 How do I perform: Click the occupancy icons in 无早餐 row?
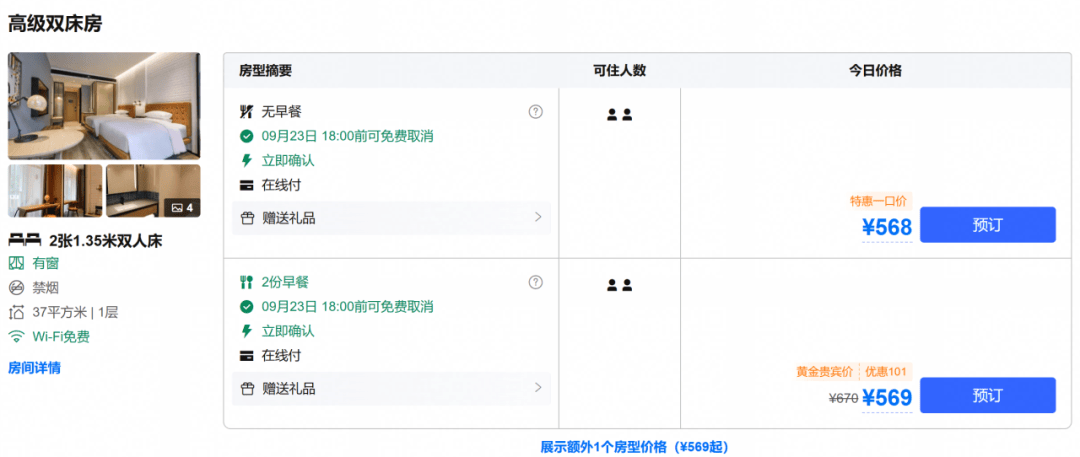pyautogui.click(x=619, y=114)
